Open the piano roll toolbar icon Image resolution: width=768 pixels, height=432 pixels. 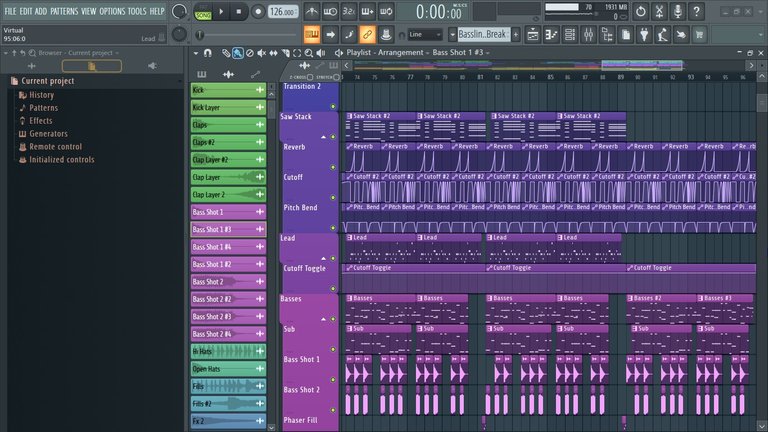[x=552, y=35]
